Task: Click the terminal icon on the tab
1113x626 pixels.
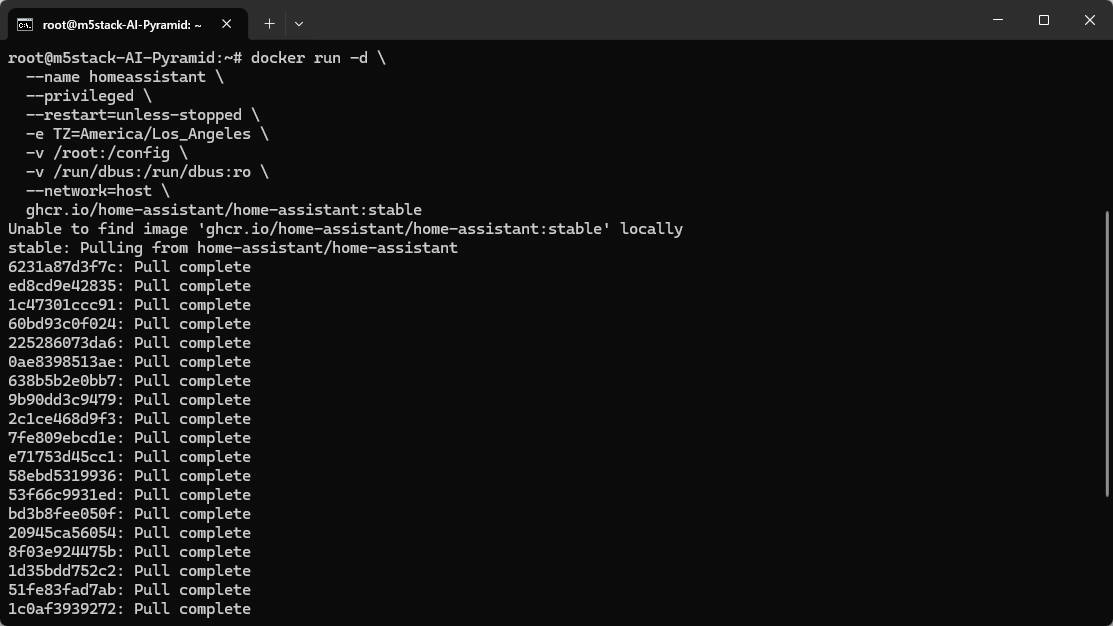Action: [25, 24]
